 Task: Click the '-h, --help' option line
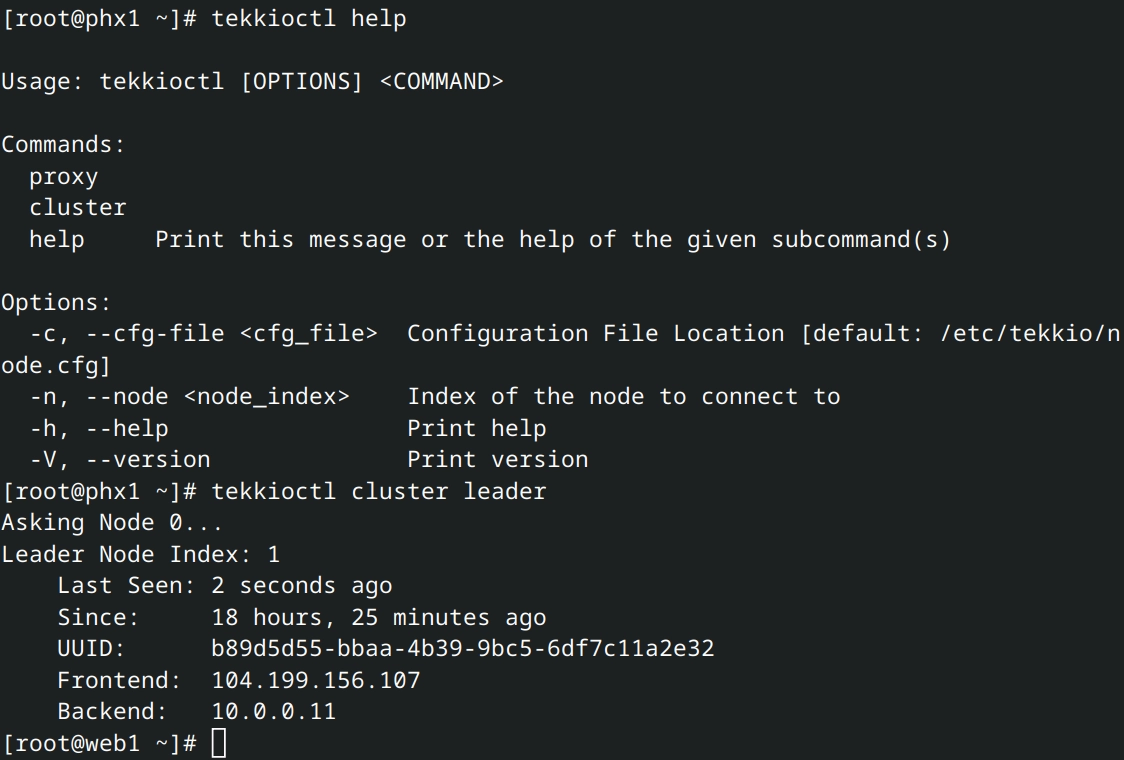click(x=99, y=429)
